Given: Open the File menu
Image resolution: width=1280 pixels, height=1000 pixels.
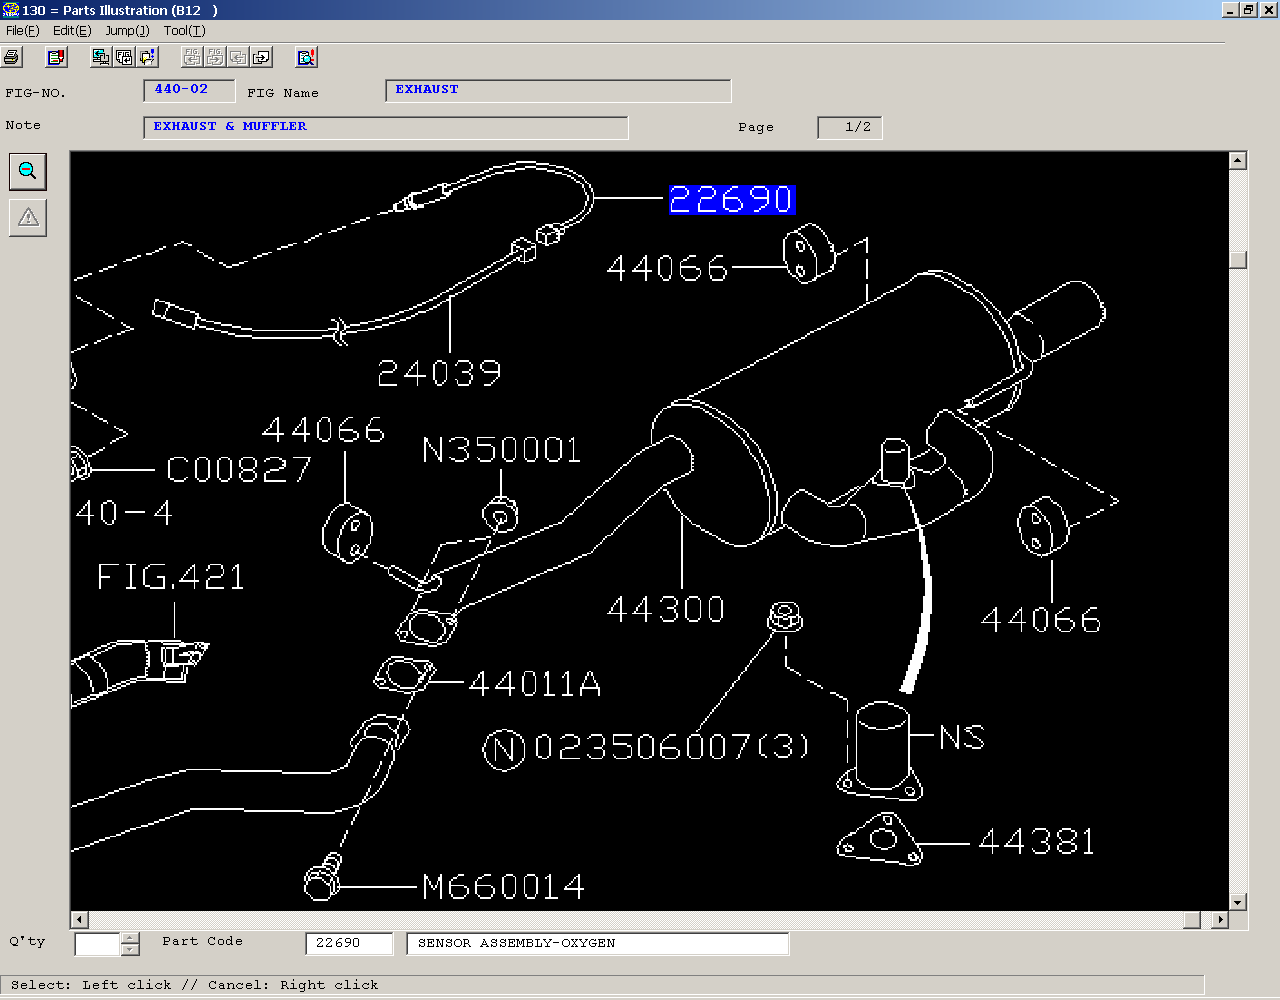Looking at the screenshot, I should click(22, 31).
